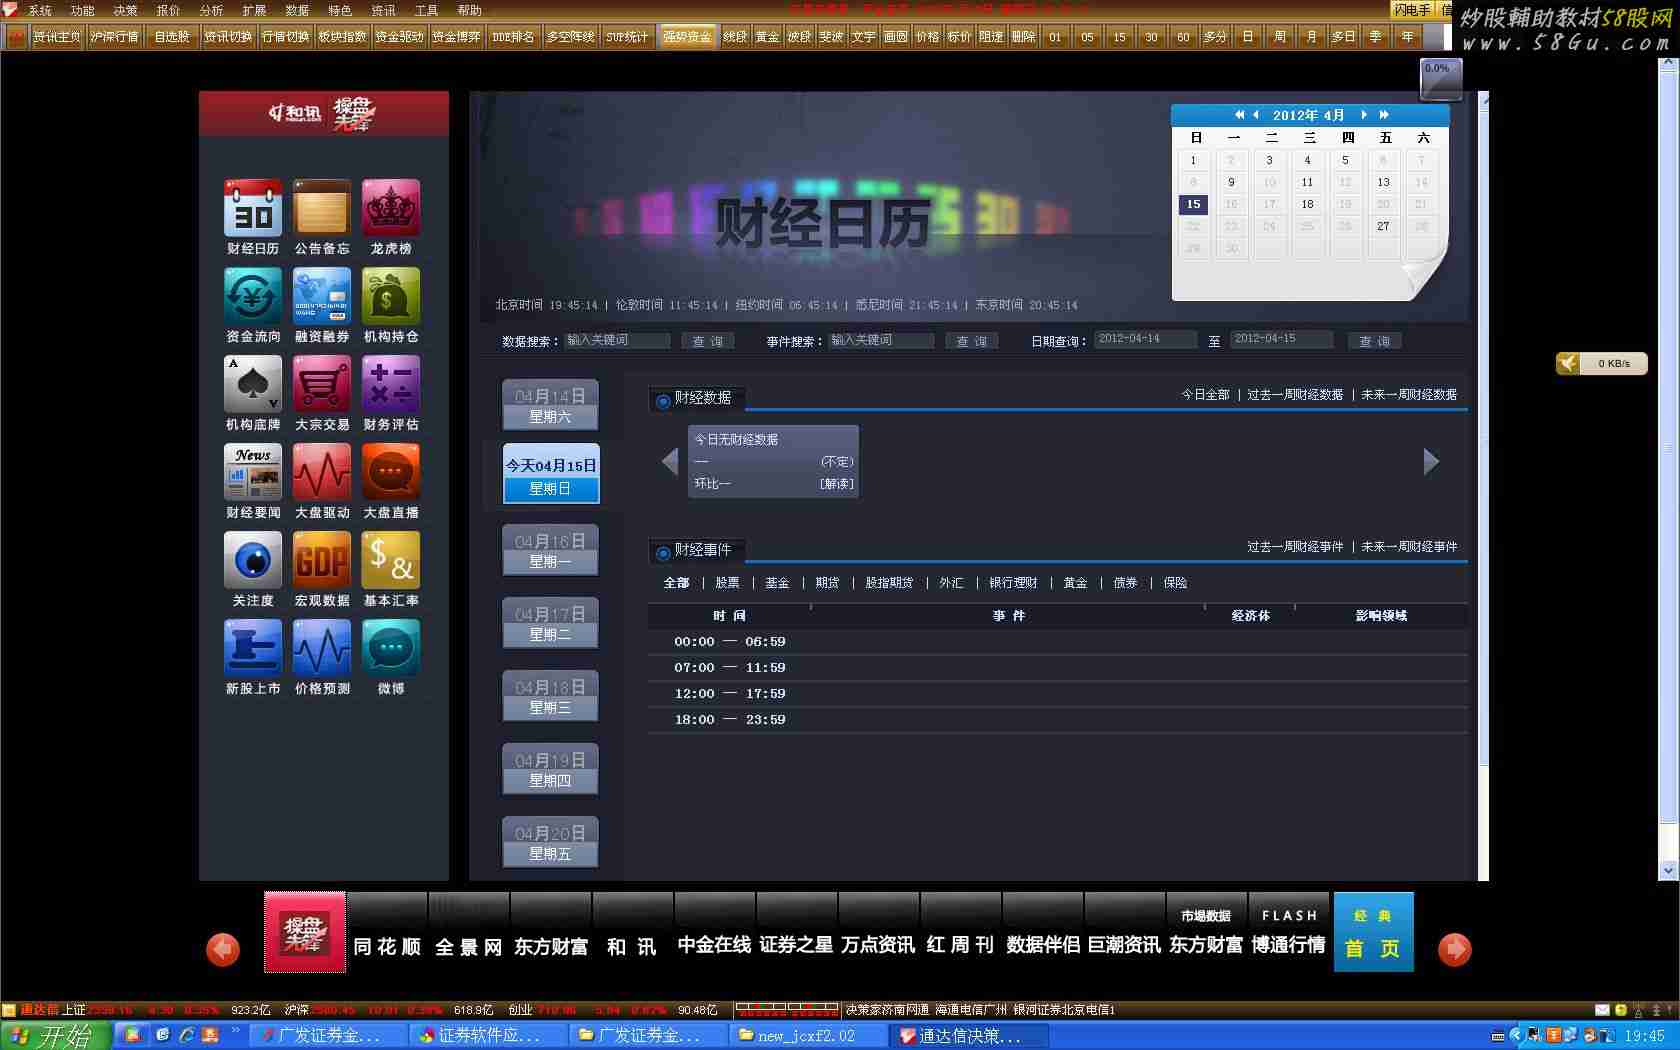Open the 龙虎榜 crown icon
The width and height of the screenshot is (1680, 1050).
click(391, 208)
